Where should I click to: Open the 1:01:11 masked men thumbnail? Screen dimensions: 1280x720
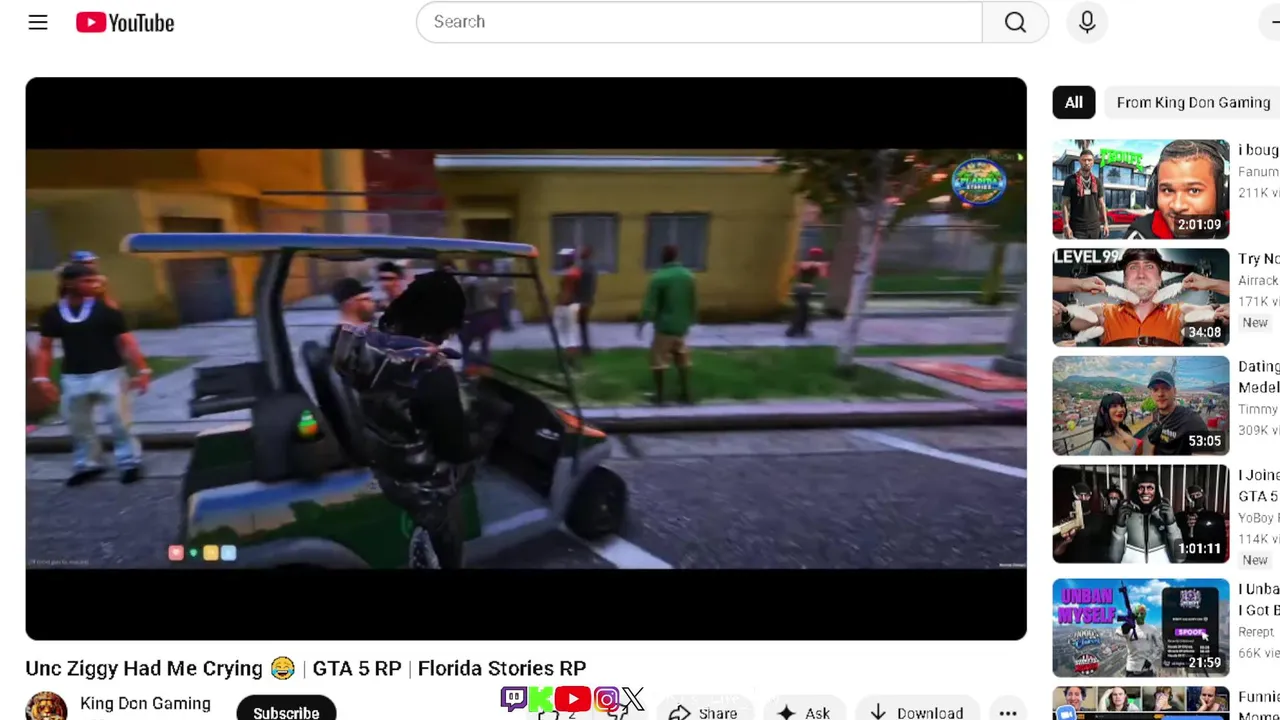pos(1140,514)
